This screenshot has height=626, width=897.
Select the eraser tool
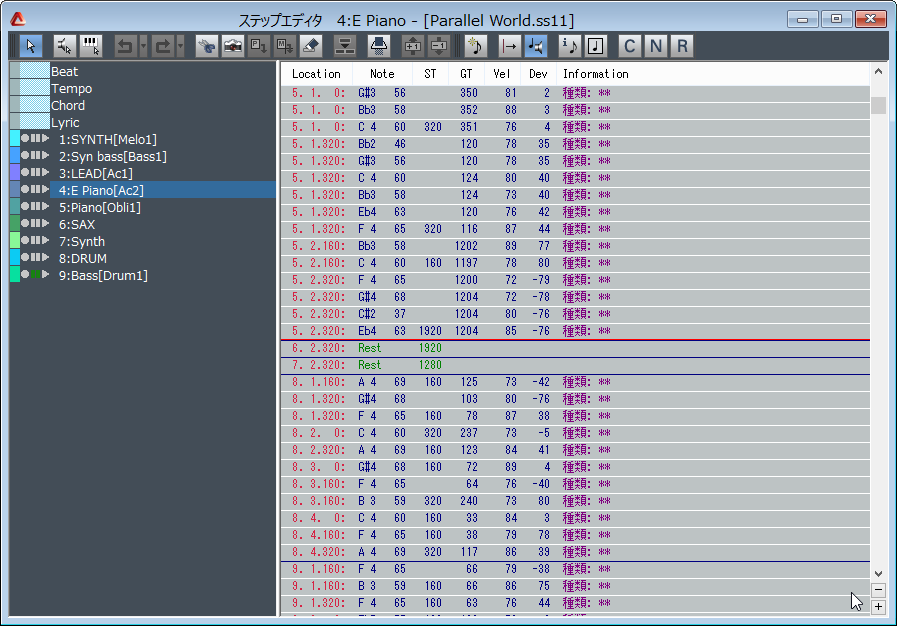(311, 46)
